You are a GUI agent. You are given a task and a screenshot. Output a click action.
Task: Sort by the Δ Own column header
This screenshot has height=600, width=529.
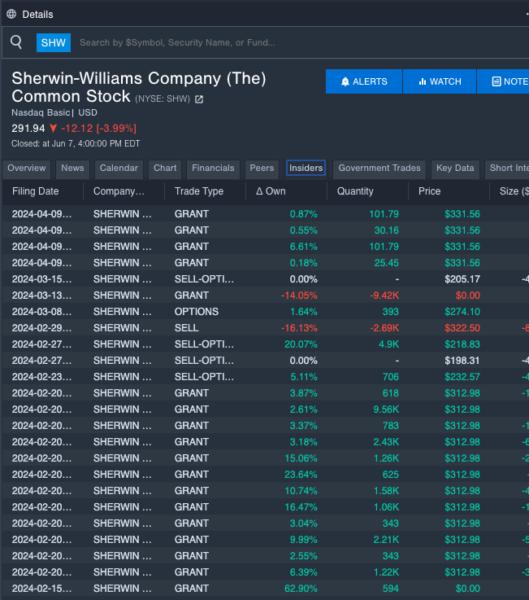[271, 191]
